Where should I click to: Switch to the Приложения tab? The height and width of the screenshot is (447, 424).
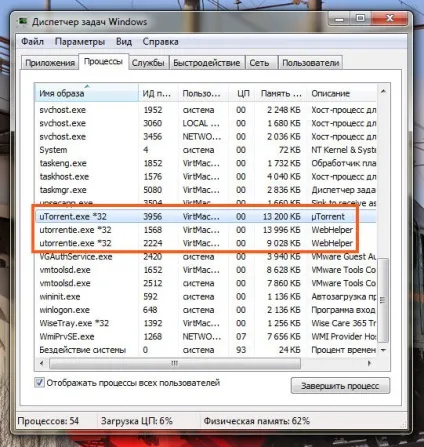(x=50, y=63)
